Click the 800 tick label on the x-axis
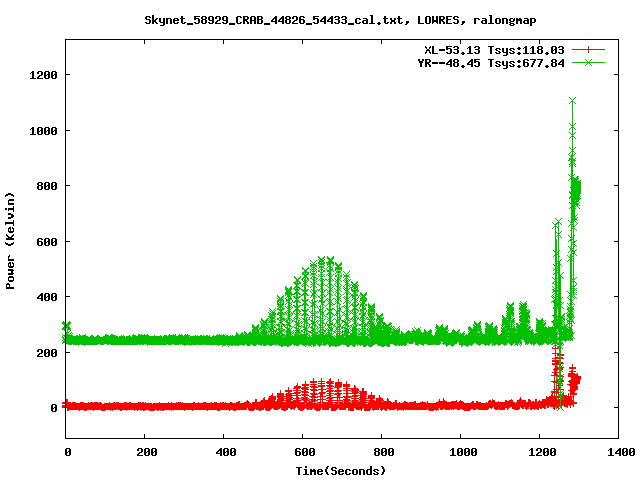 383,453
